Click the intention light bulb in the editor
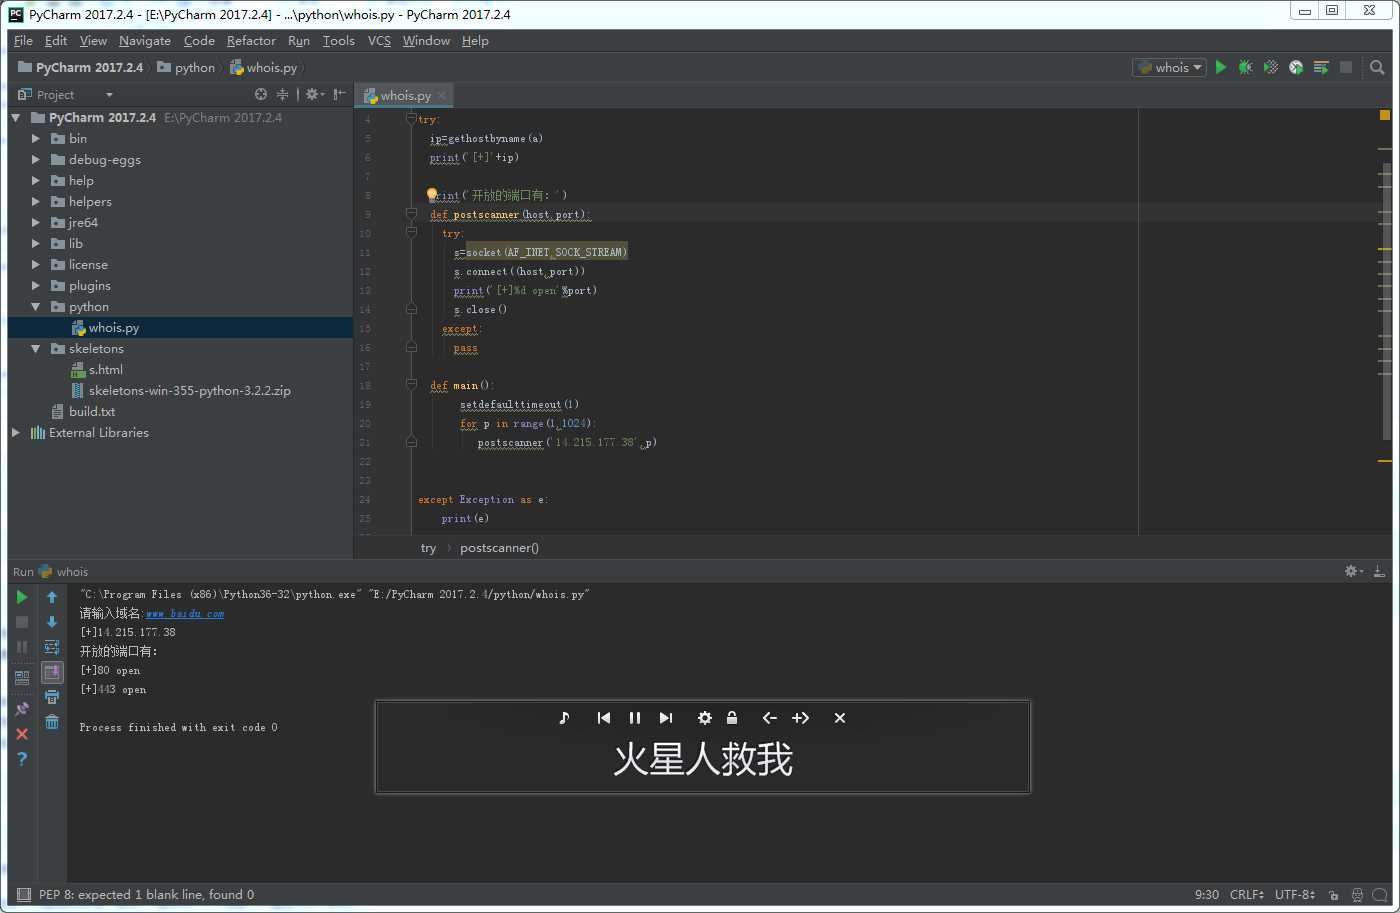The image size is (1400, 913). (432, 194)
